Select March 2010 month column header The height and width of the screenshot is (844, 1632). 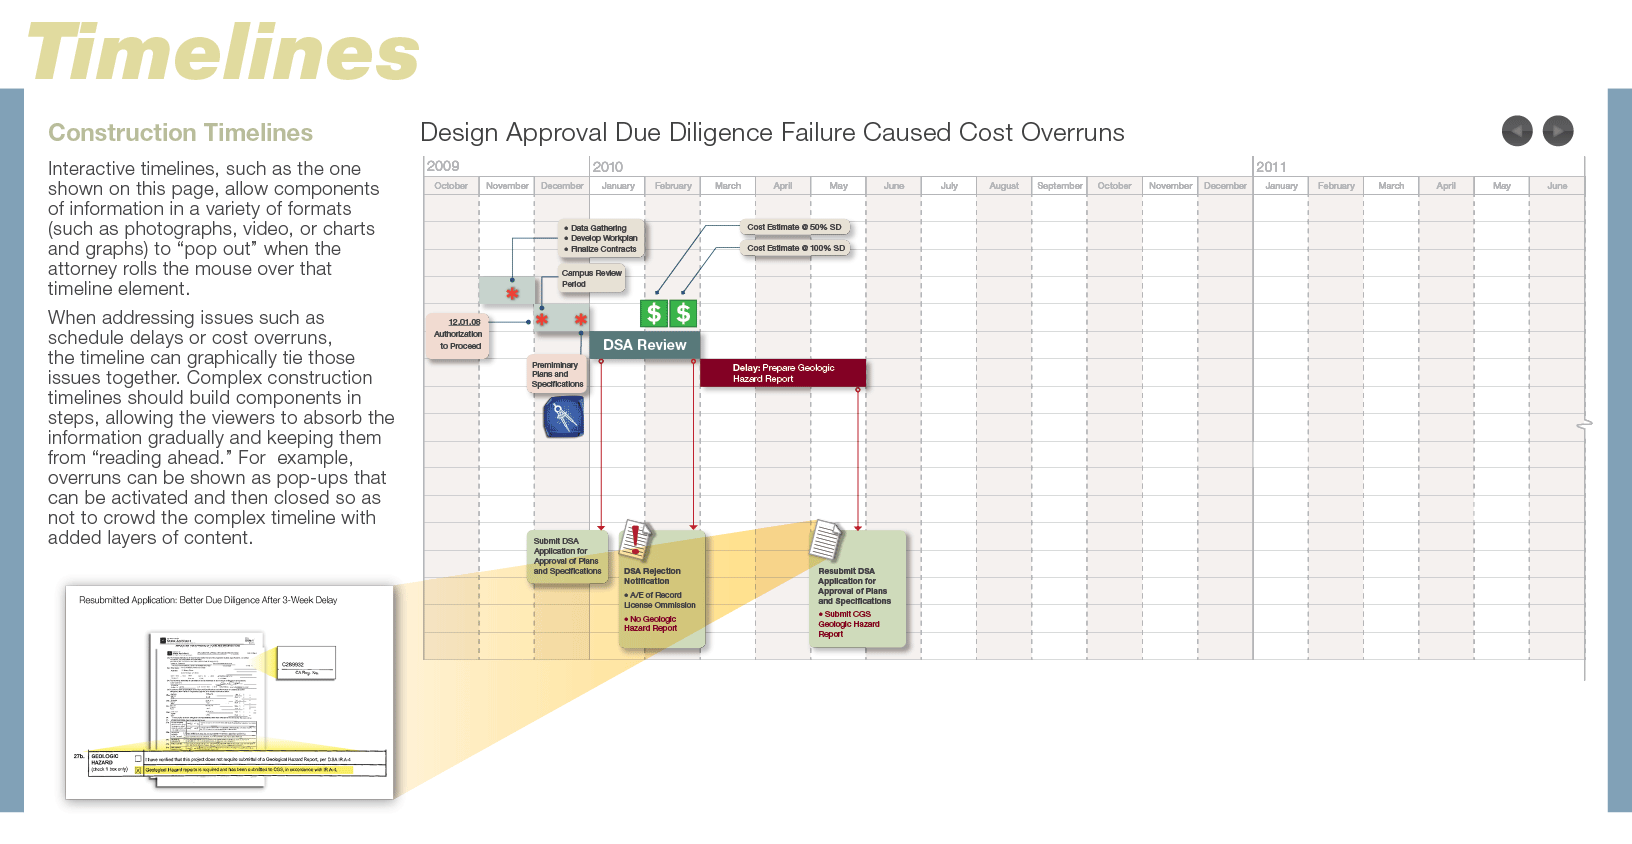[728, 186]
